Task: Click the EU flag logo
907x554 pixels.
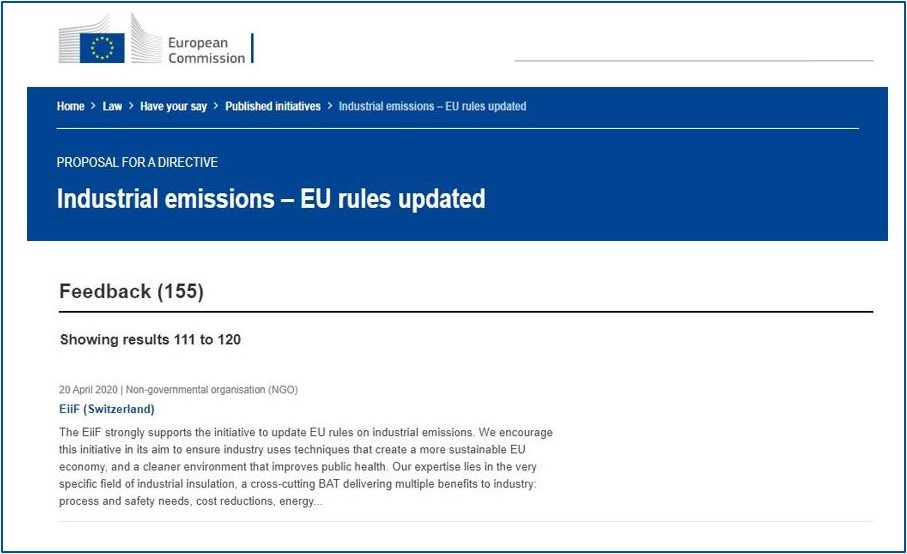Action: 102,47
